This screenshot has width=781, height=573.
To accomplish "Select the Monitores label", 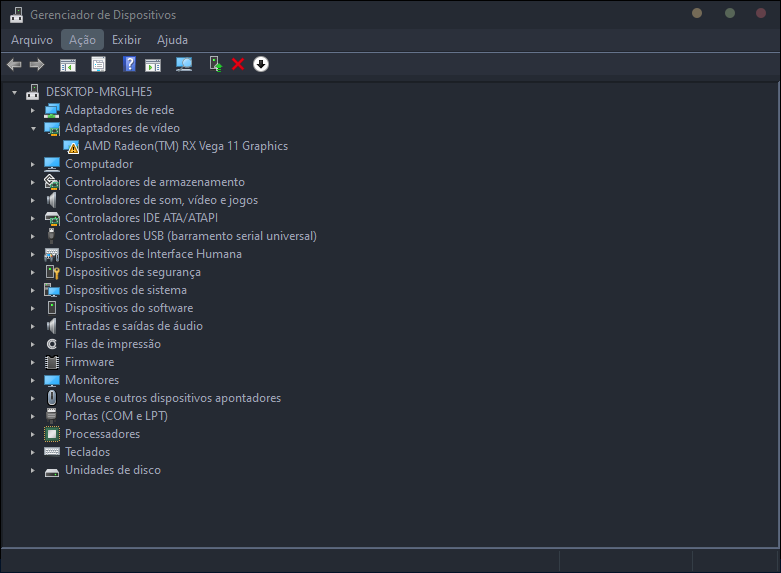I will pos(92,380).
